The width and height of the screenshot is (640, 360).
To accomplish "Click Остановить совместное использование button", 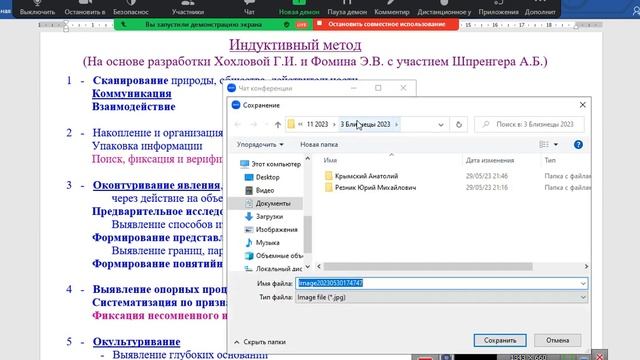I will 386,24.
